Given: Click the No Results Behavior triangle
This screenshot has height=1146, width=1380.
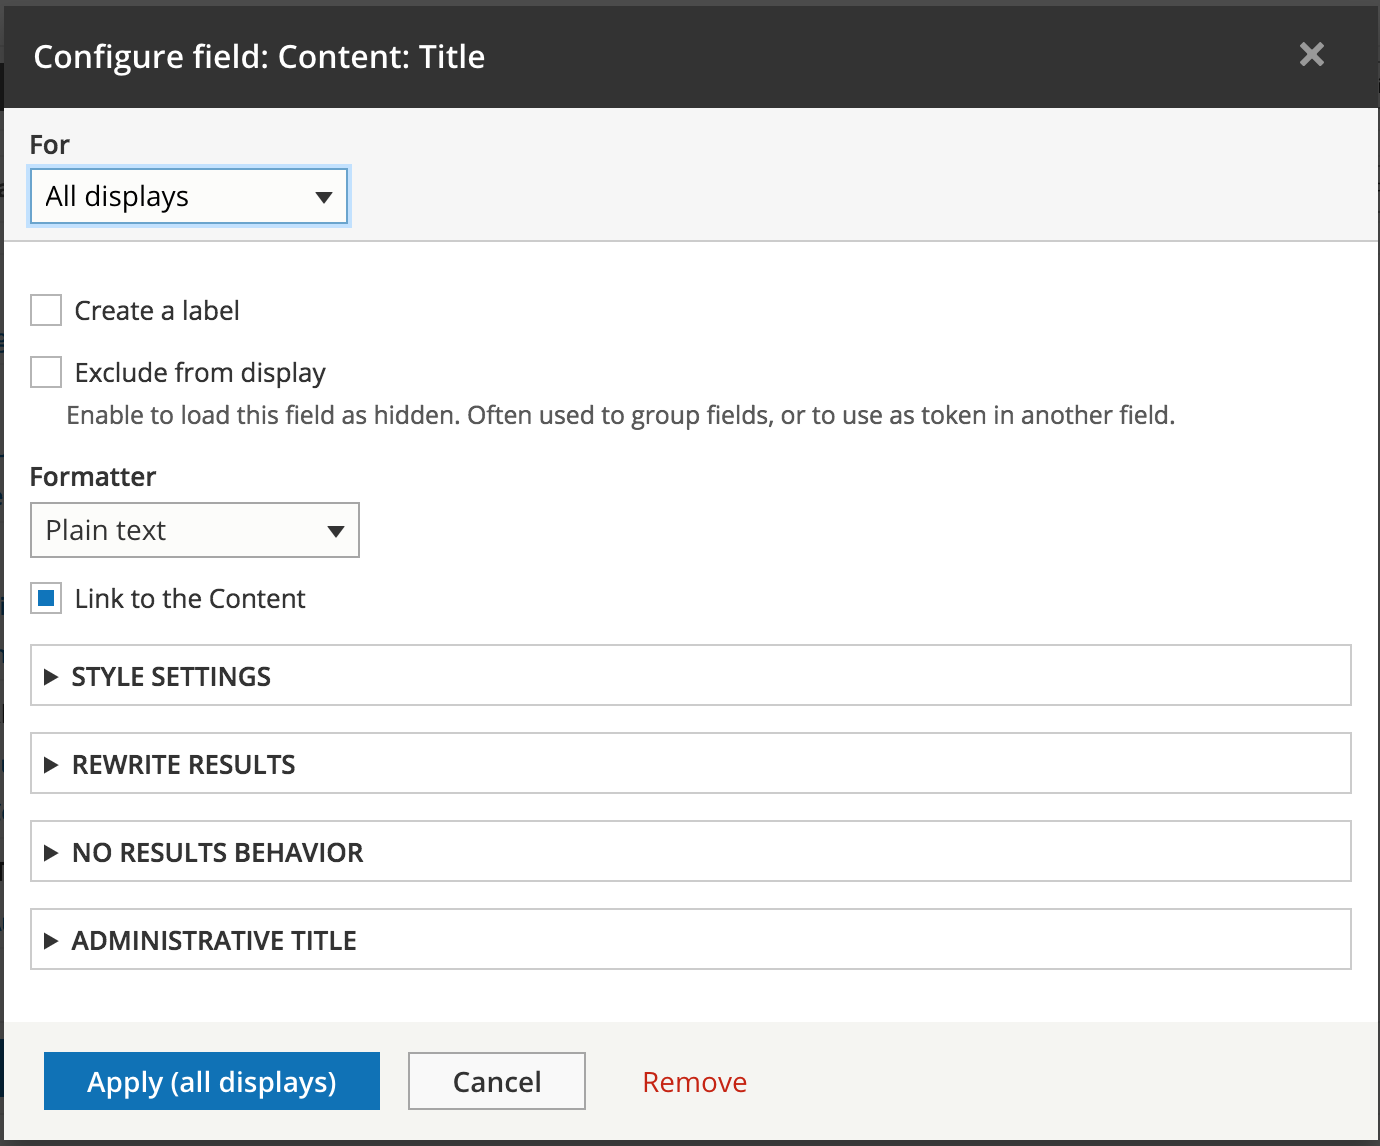Looking at the screenshot, I should (51, 853).
